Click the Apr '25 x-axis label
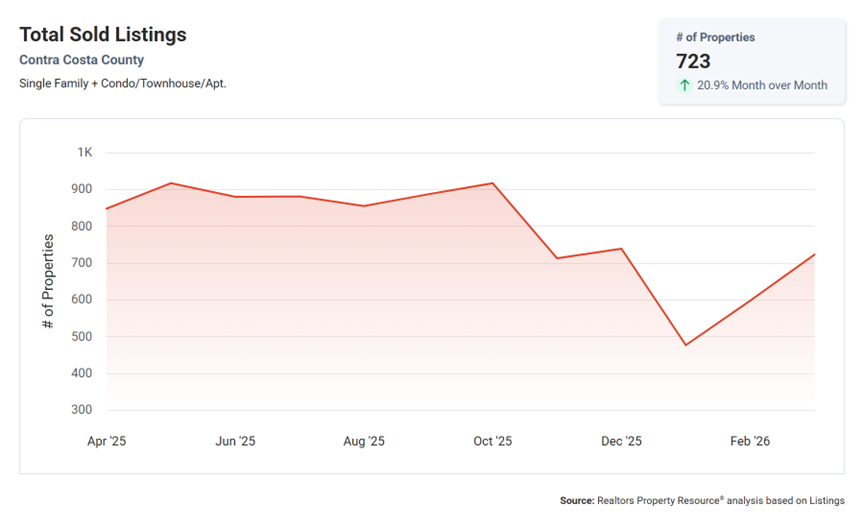This screenshot has height=528, width=864. (x=107, y=441)
